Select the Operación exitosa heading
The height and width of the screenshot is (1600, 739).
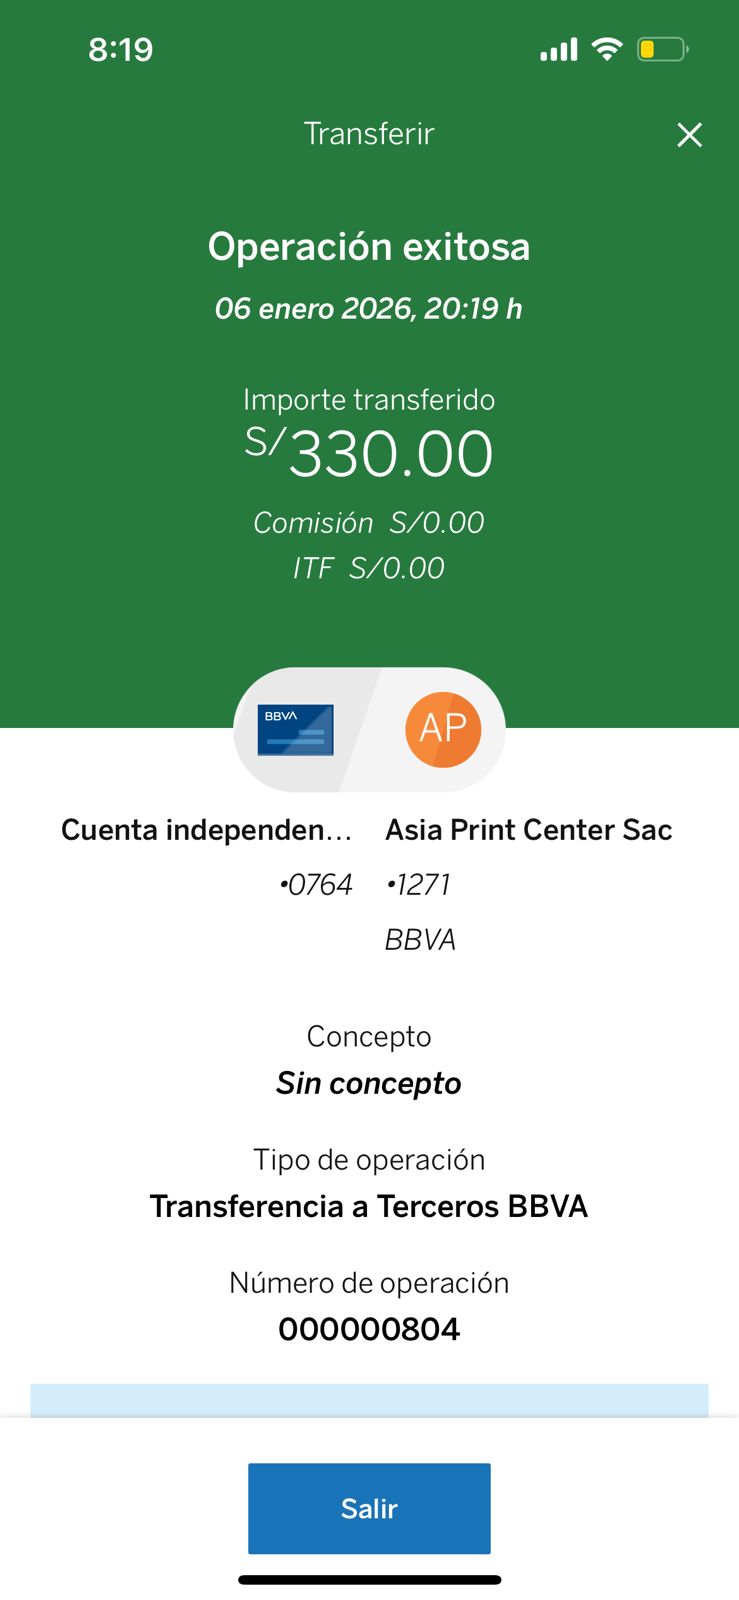point(369,247)
